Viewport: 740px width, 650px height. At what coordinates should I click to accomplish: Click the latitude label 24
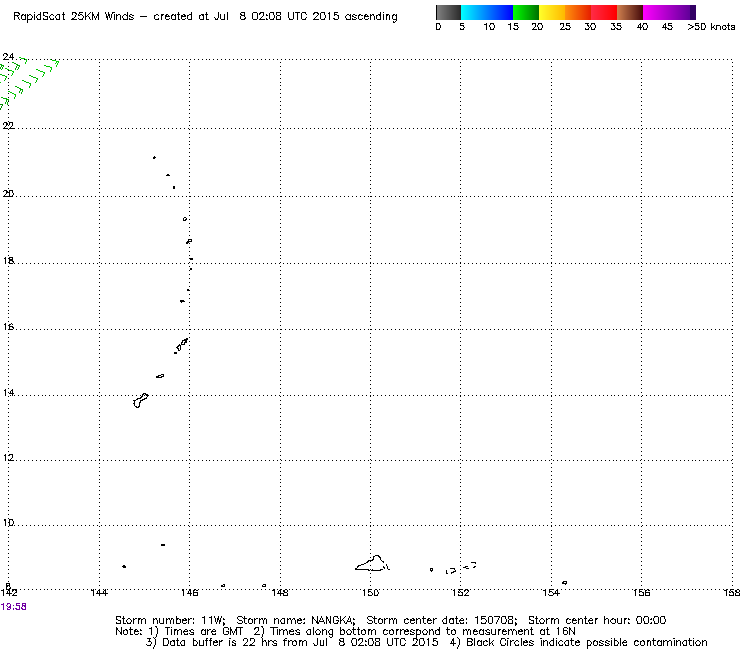8,57
